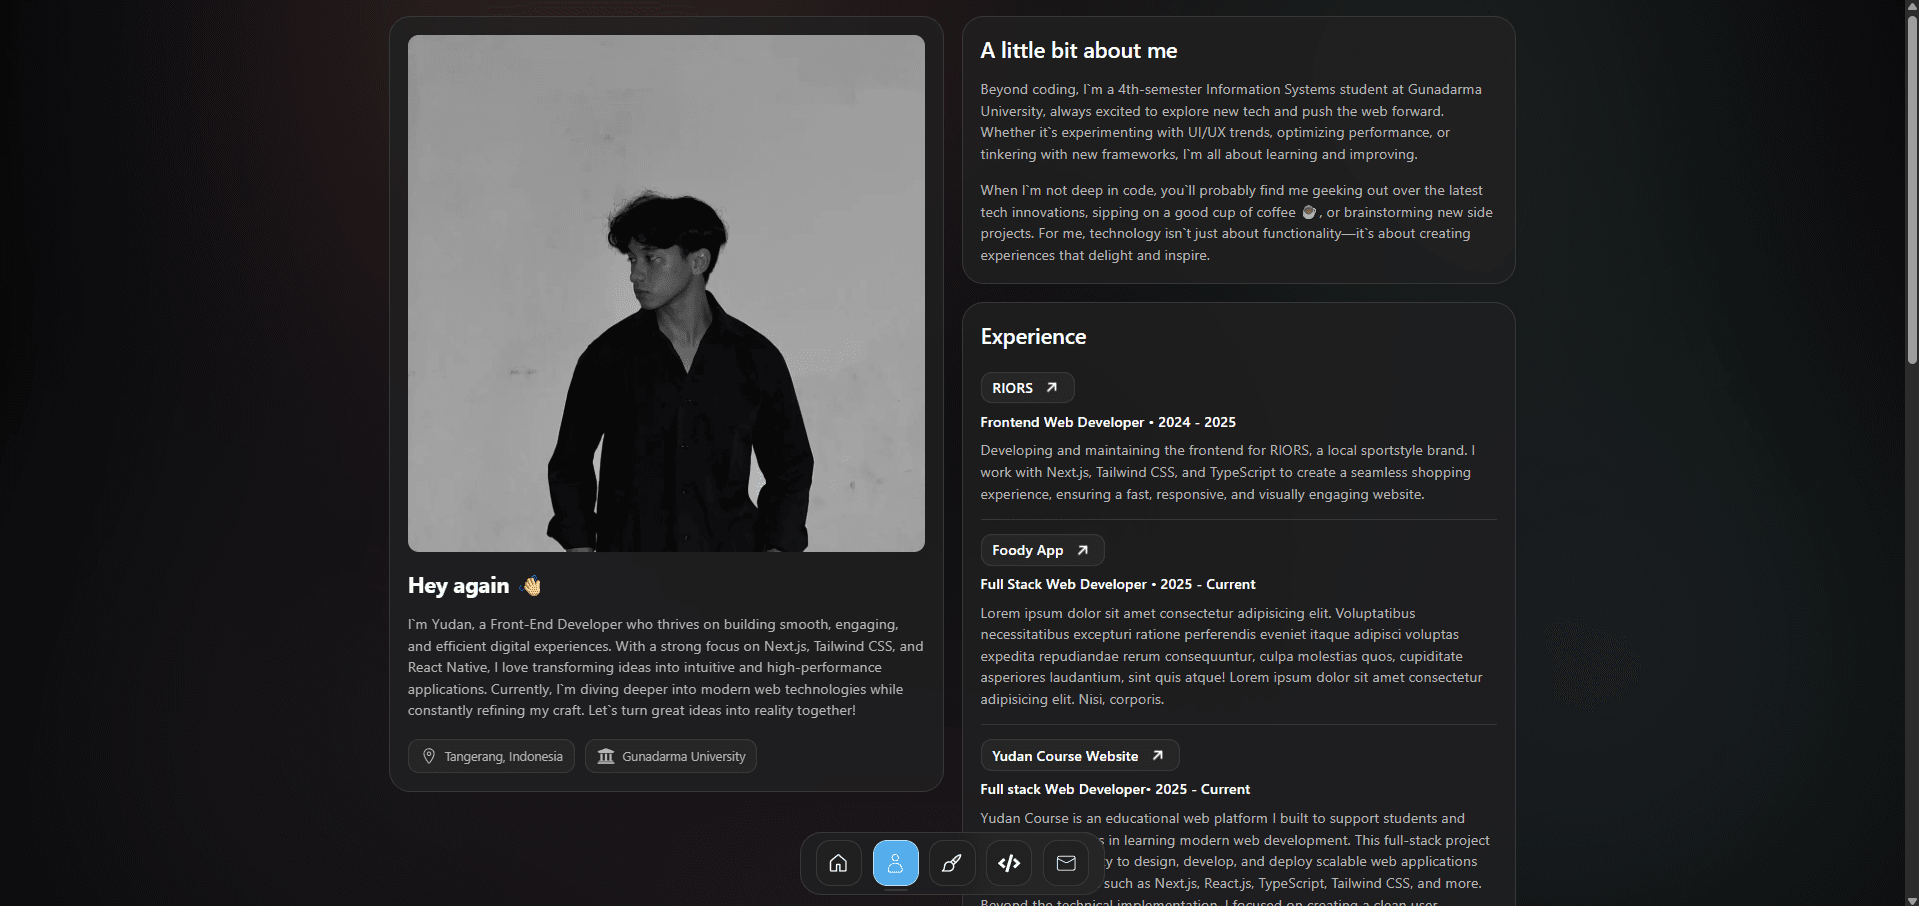Click the scrollbar down arrow
Image resolution: width=1919 pixels, height=906 pixels.
click(x=1911, y=899)
